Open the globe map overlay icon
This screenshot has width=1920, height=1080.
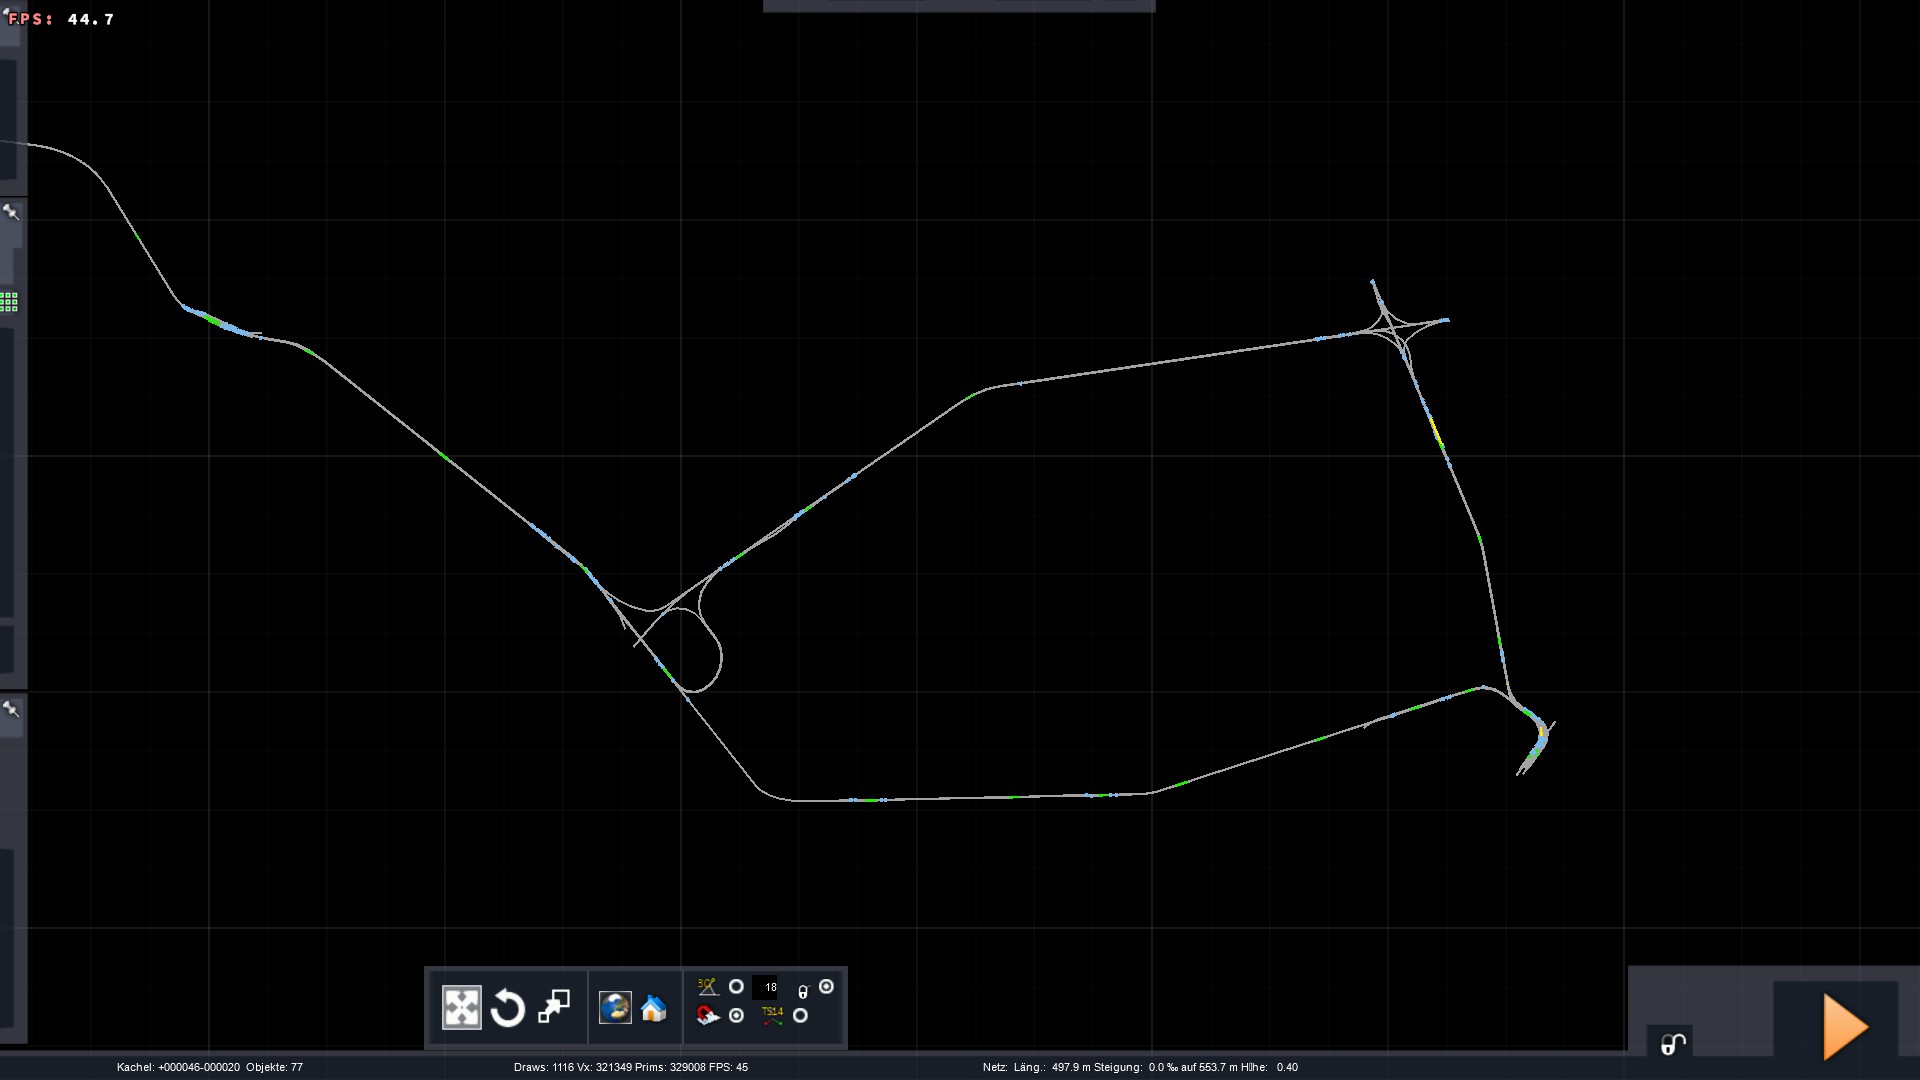(x=615, y=1007)
